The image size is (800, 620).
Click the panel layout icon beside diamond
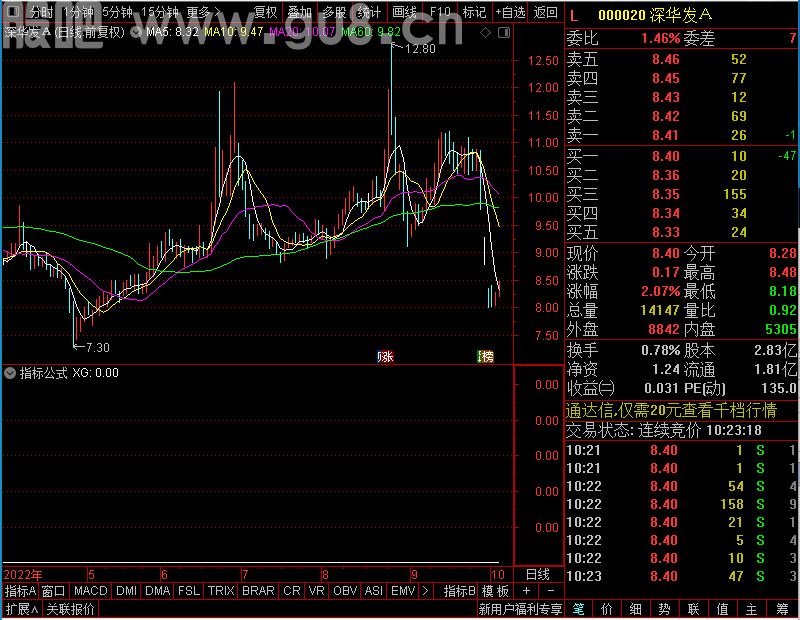click(504, 33)
